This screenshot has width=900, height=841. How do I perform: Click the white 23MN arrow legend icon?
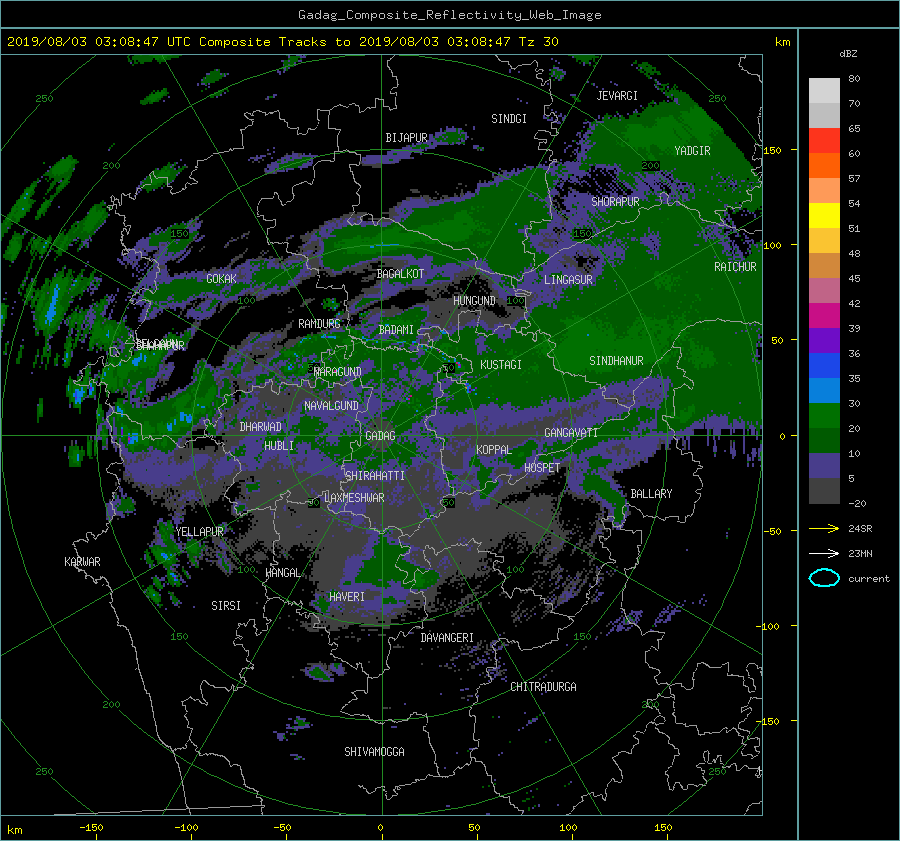[x=824, y=553]
